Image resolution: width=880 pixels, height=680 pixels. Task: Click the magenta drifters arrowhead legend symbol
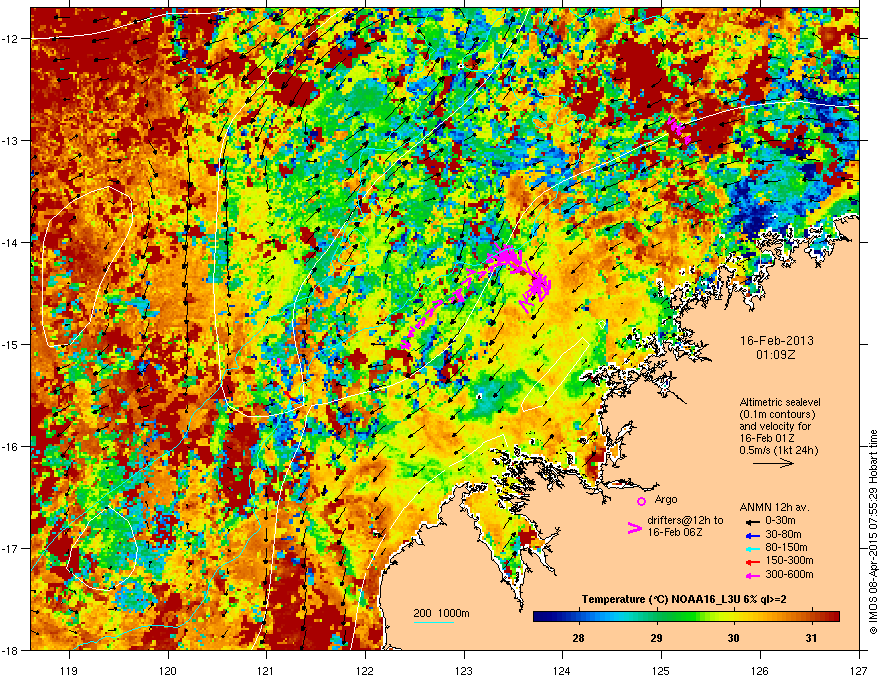[634, 528]
